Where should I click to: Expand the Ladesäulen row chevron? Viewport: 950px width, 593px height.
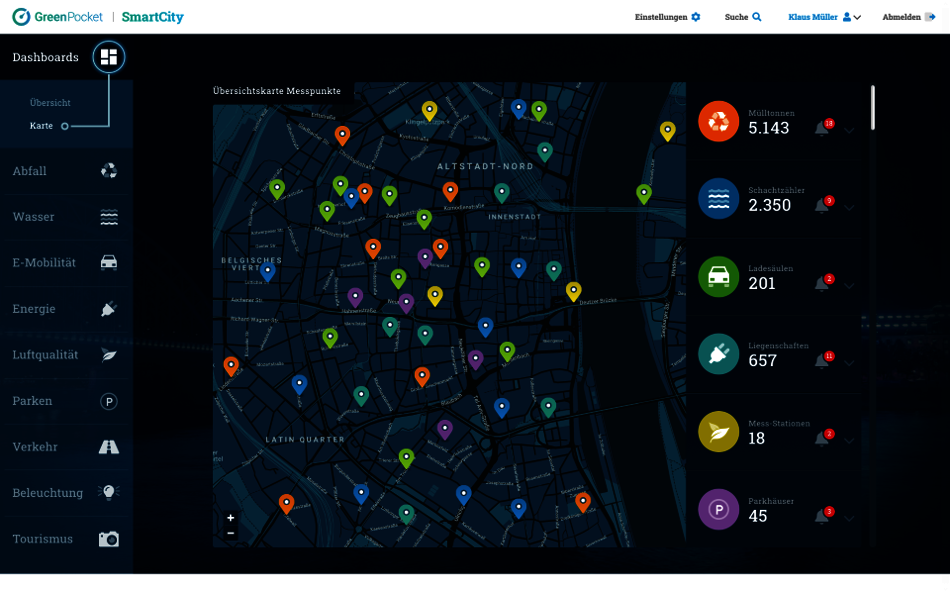coord(849,285)
